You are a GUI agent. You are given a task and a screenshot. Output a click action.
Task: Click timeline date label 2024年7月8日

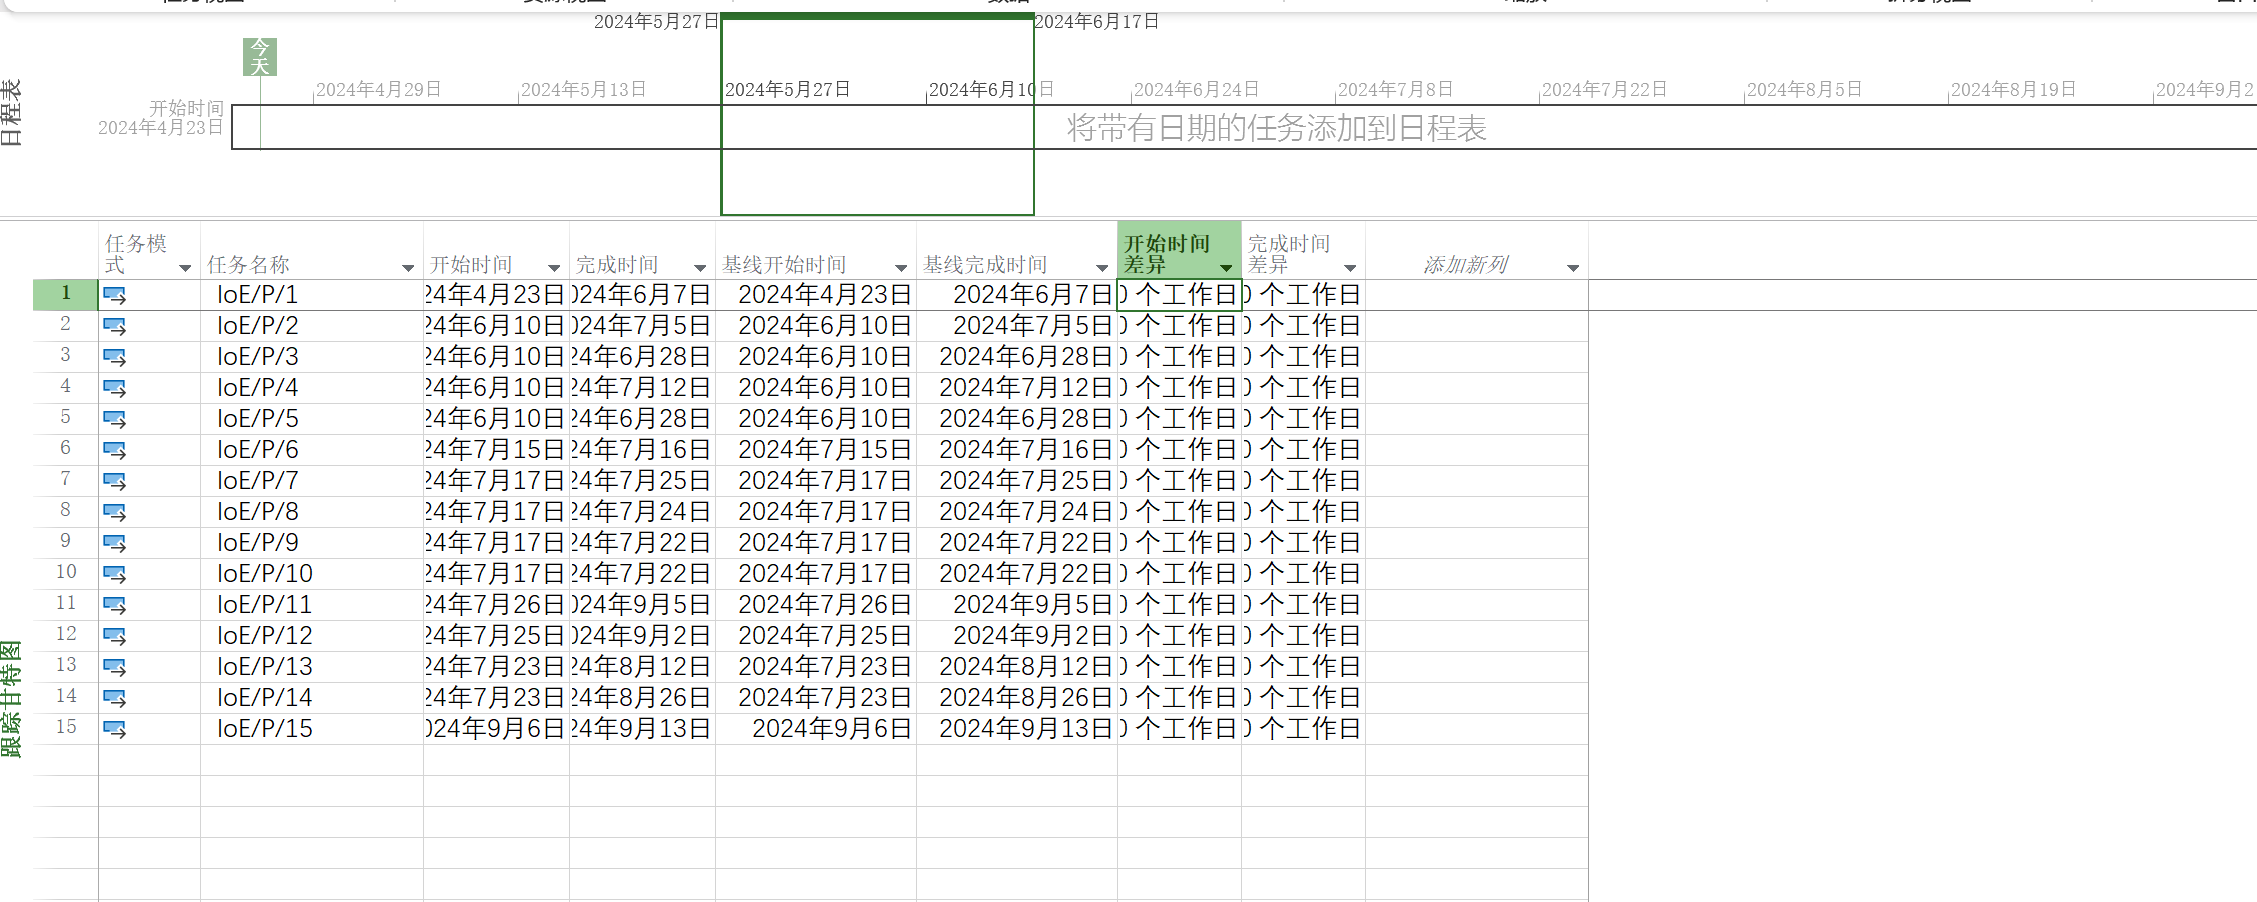click(1395, 90)
